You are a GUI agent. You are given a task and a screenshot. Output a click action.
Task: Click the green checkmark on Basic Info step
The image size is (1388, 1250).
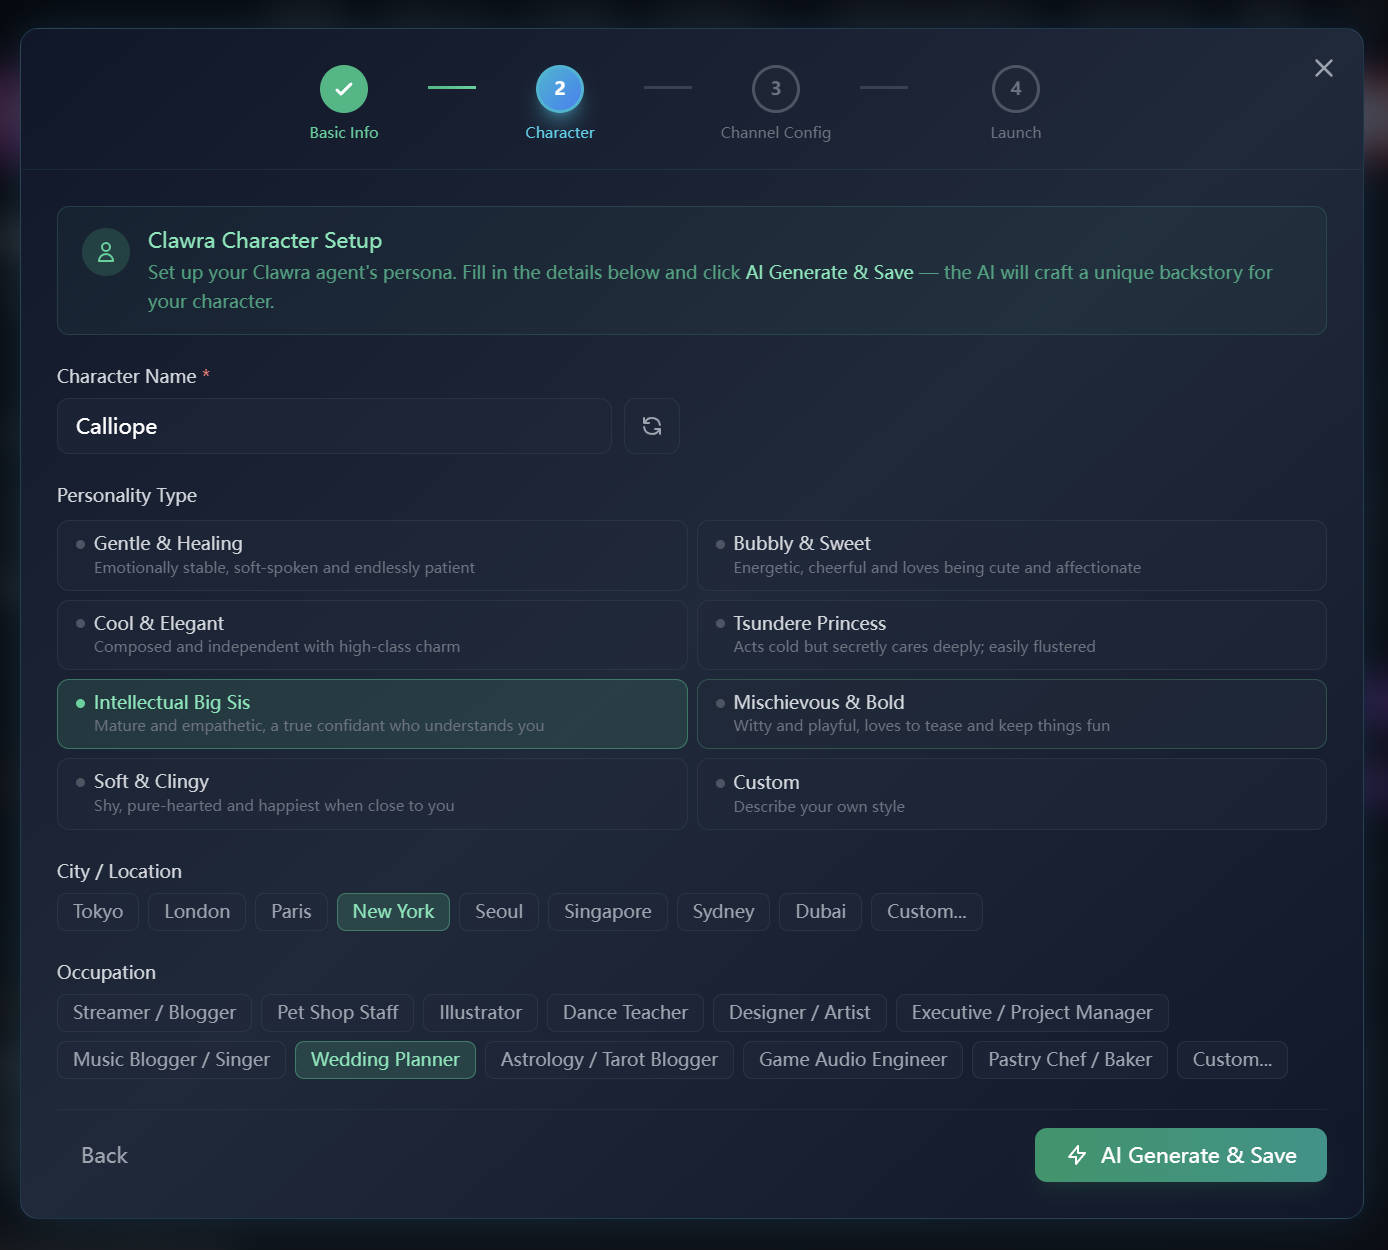point(344,88)
